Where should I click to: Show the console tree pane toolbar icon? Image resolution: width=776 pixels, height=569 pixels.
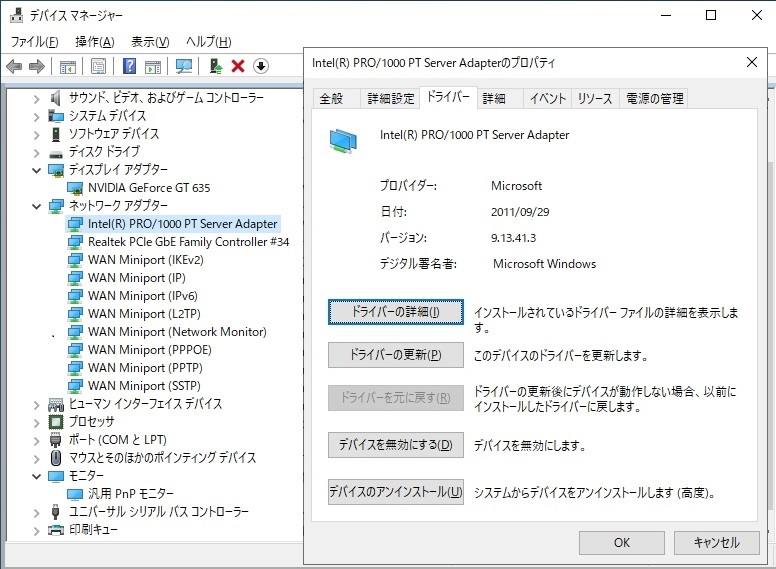click(67, 66)
